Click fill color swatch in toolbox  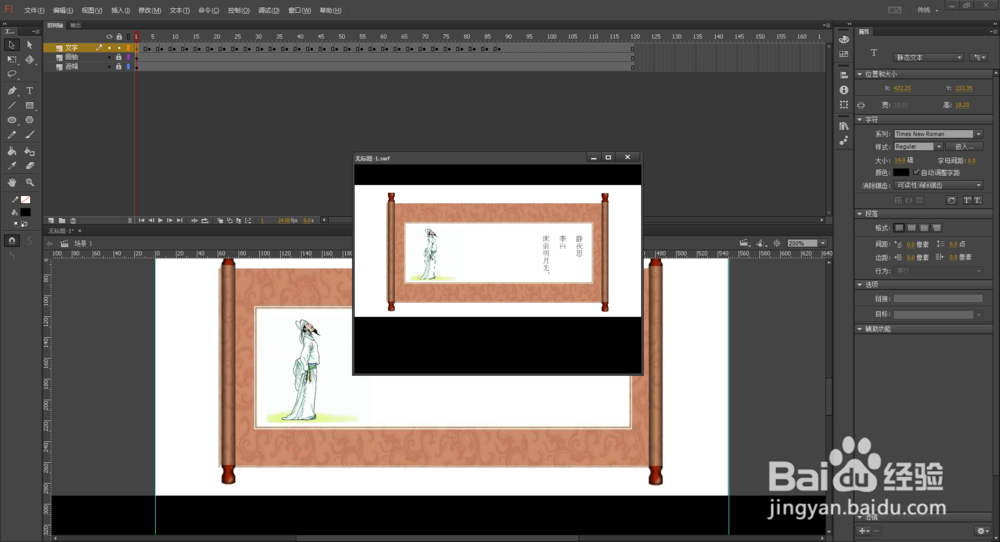(x=26, y=212)
